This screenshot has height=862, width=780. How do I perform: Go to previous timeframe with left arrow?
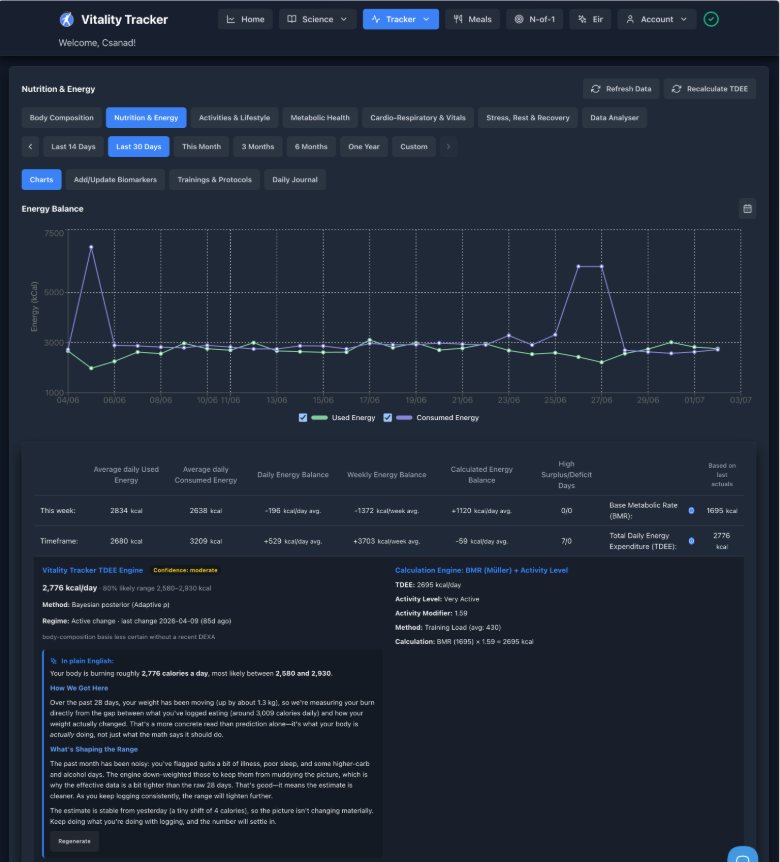click(x=30, y=147)
